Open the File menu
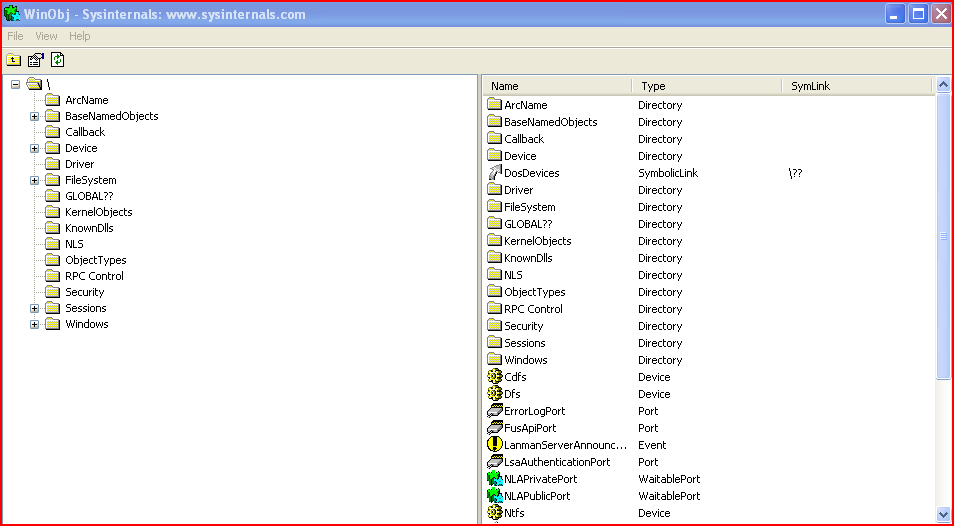This screenshot has width=954, height=526. 15,36
